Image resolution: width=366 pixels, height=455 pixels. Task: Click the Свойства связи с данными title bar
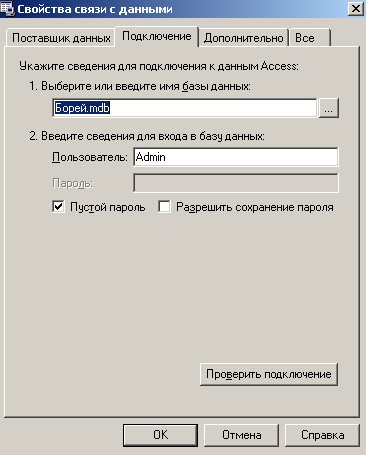pyautogui.click(x=180, y=9)
